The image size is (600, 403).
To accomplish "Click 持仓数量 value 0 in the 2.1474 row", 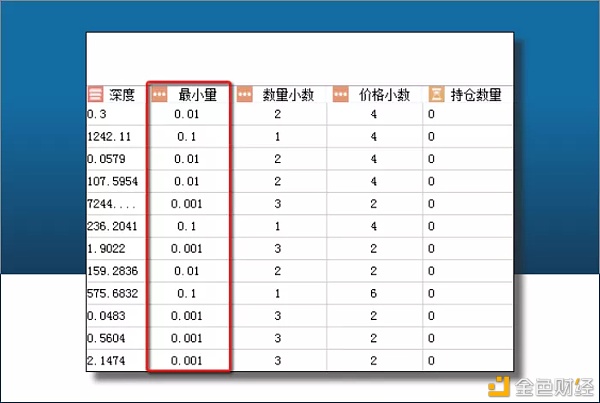I will pyautogui.click(x=431, y=361).
